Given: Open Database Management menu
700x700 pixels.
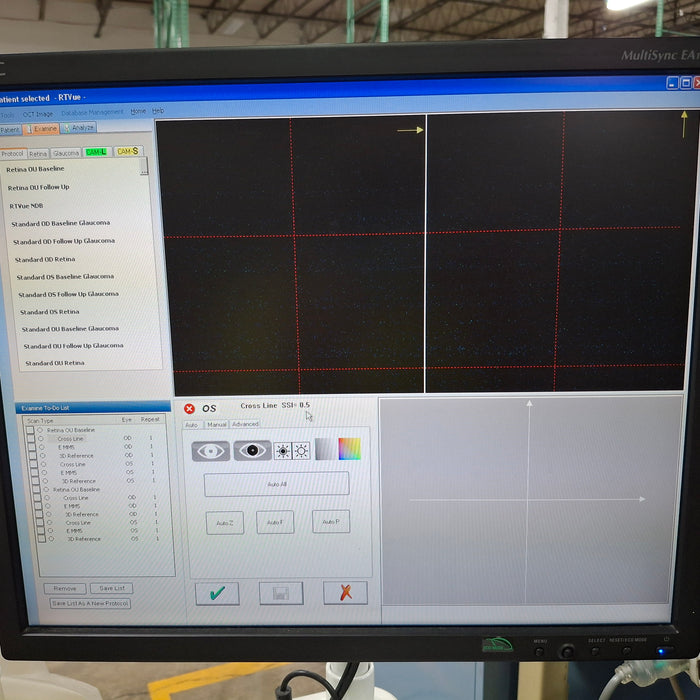Looking at the screenshot, I should click(x=92, y=112).
